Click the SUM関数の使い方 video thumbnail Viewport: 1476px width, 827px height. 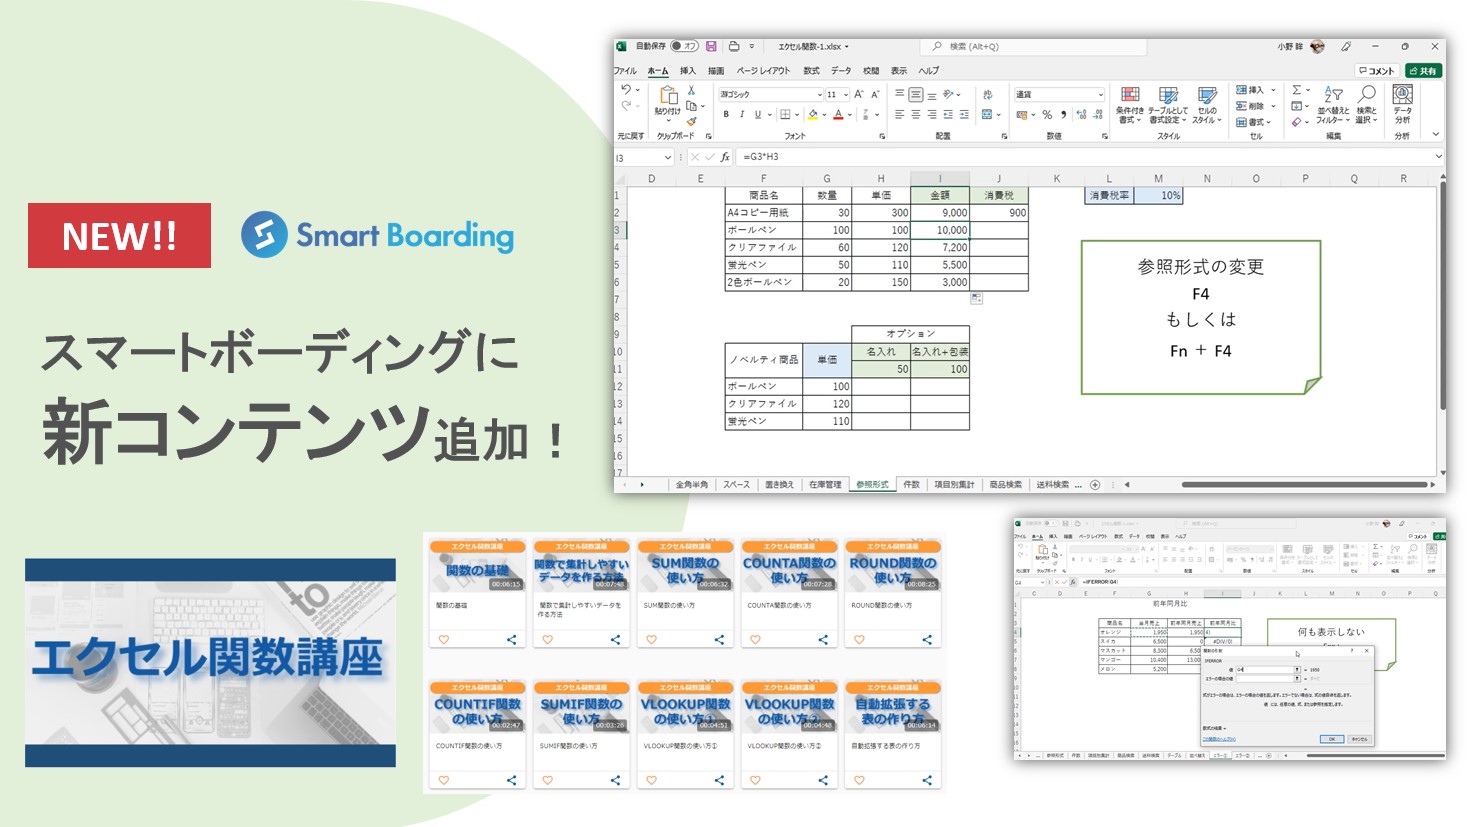point(685,566)
